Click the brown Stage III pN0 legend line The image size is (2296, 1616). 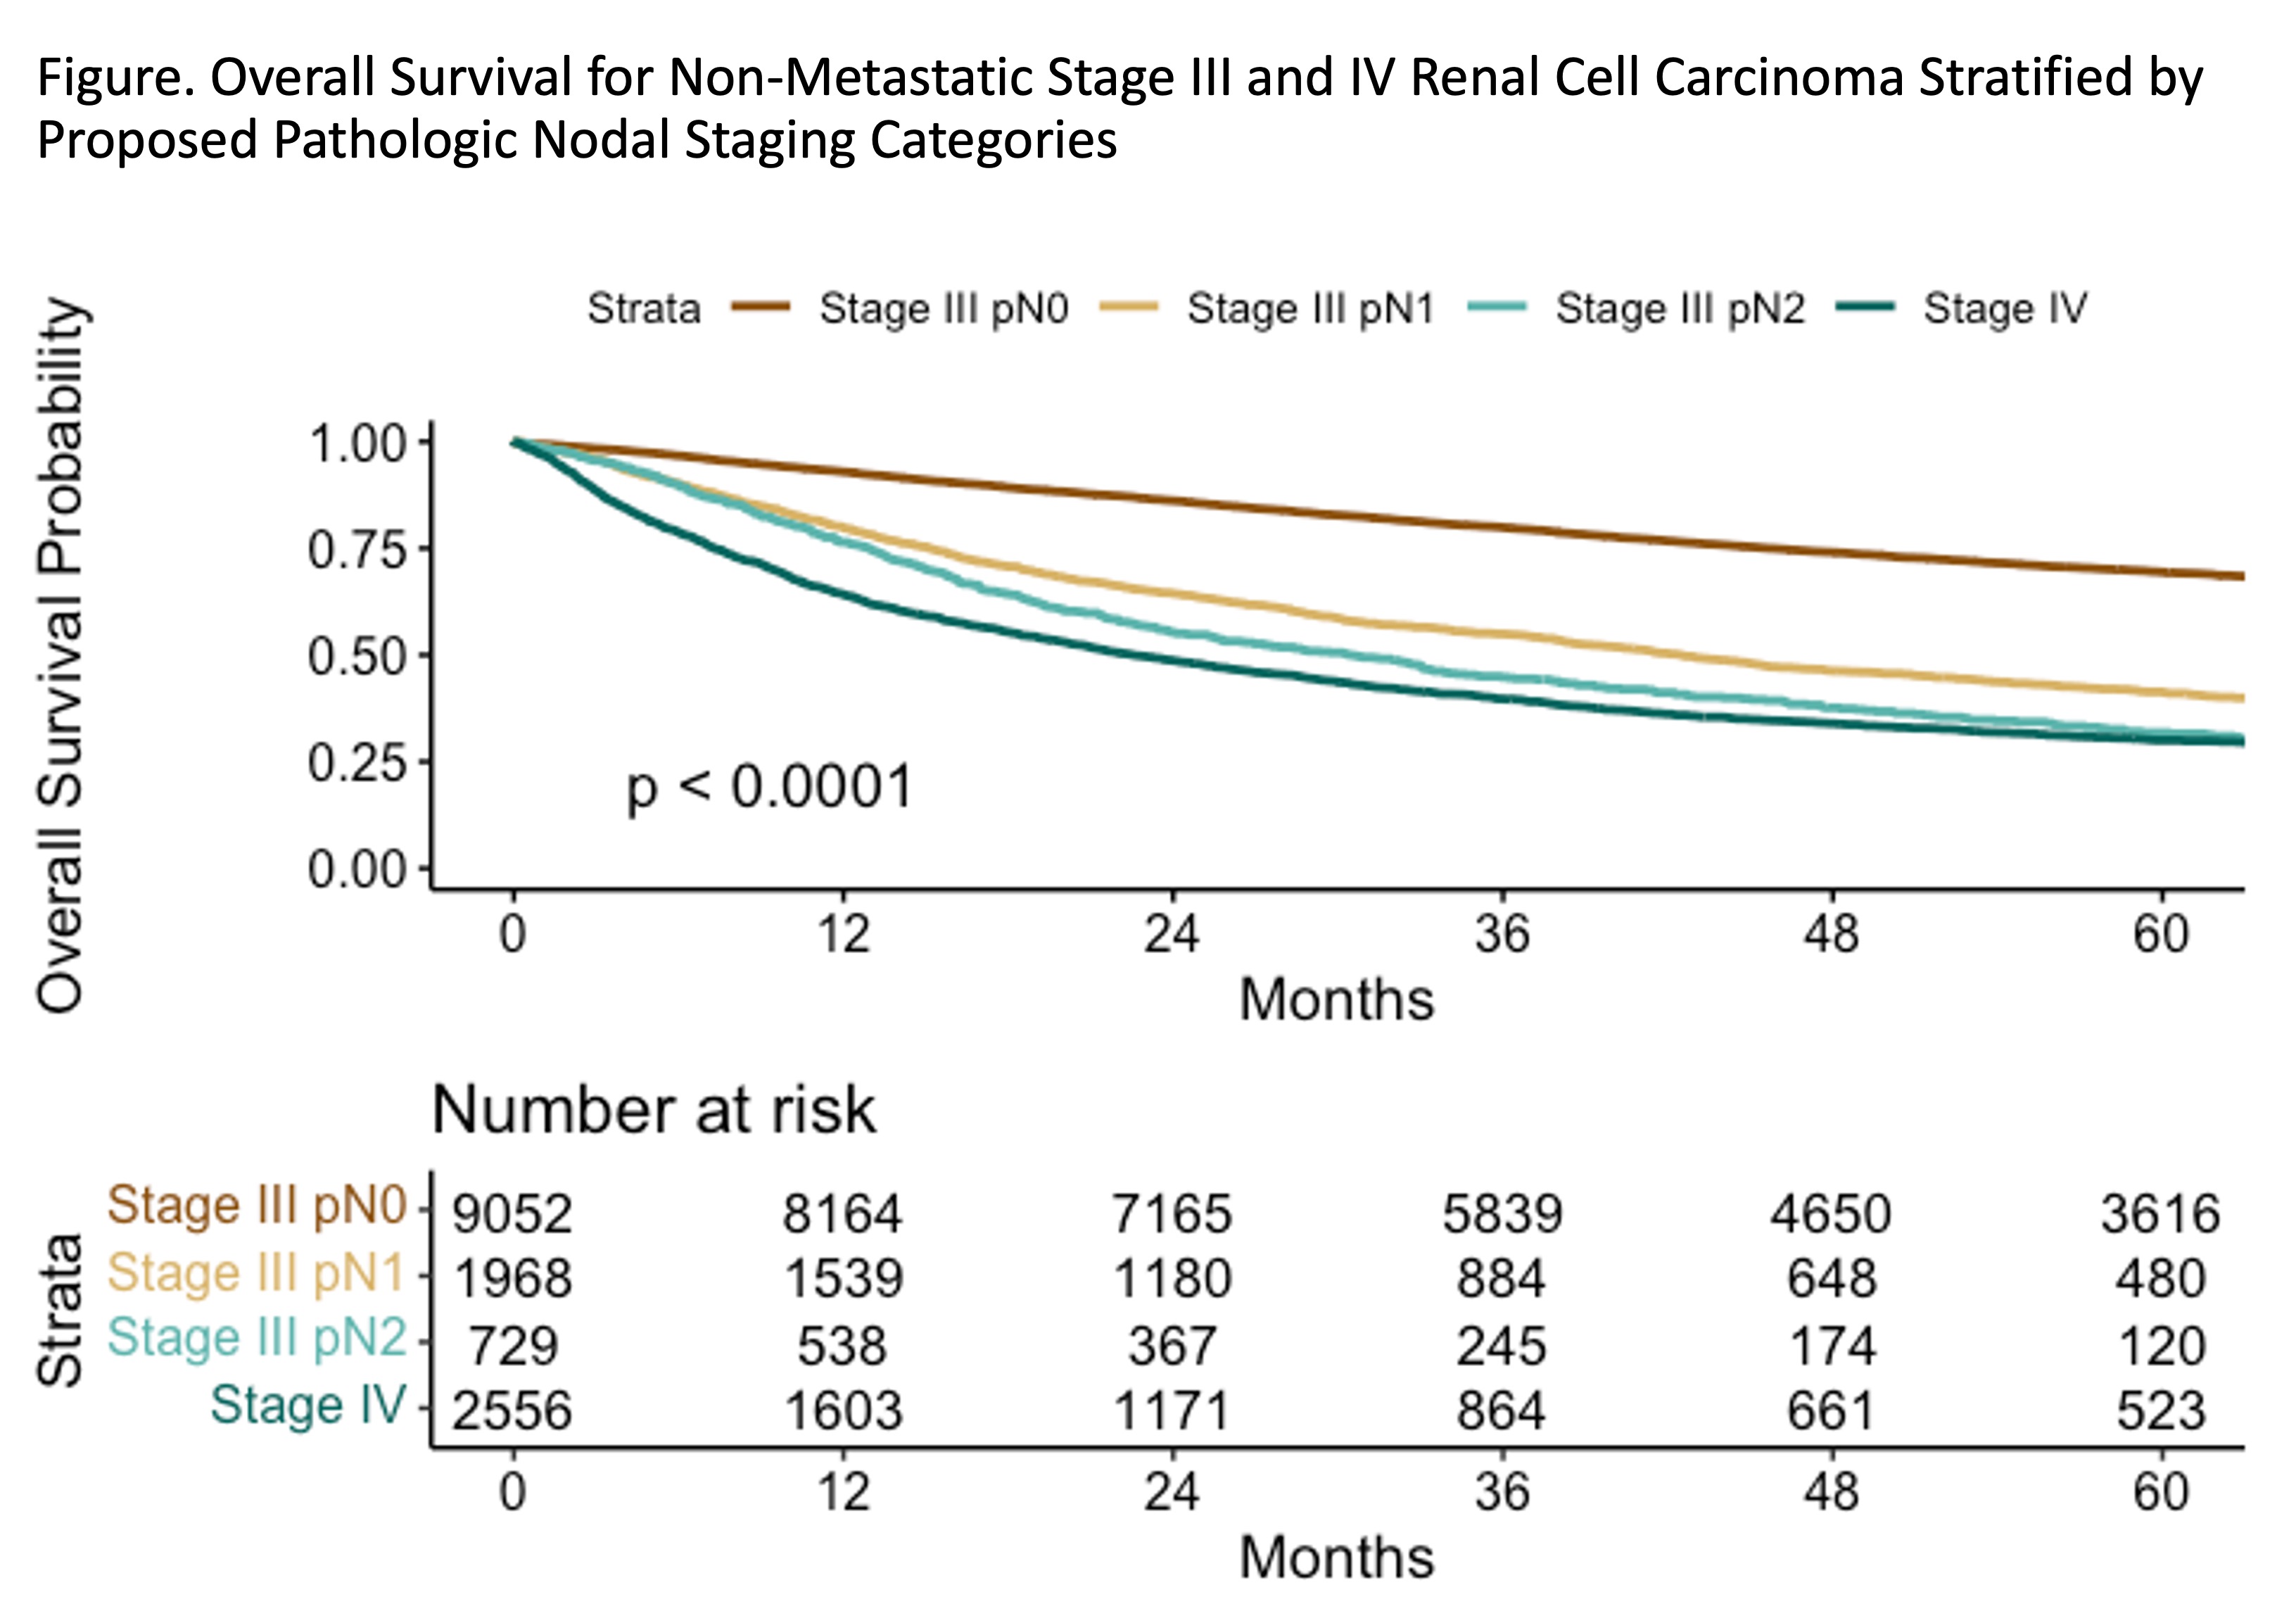[x=761, y=307]
